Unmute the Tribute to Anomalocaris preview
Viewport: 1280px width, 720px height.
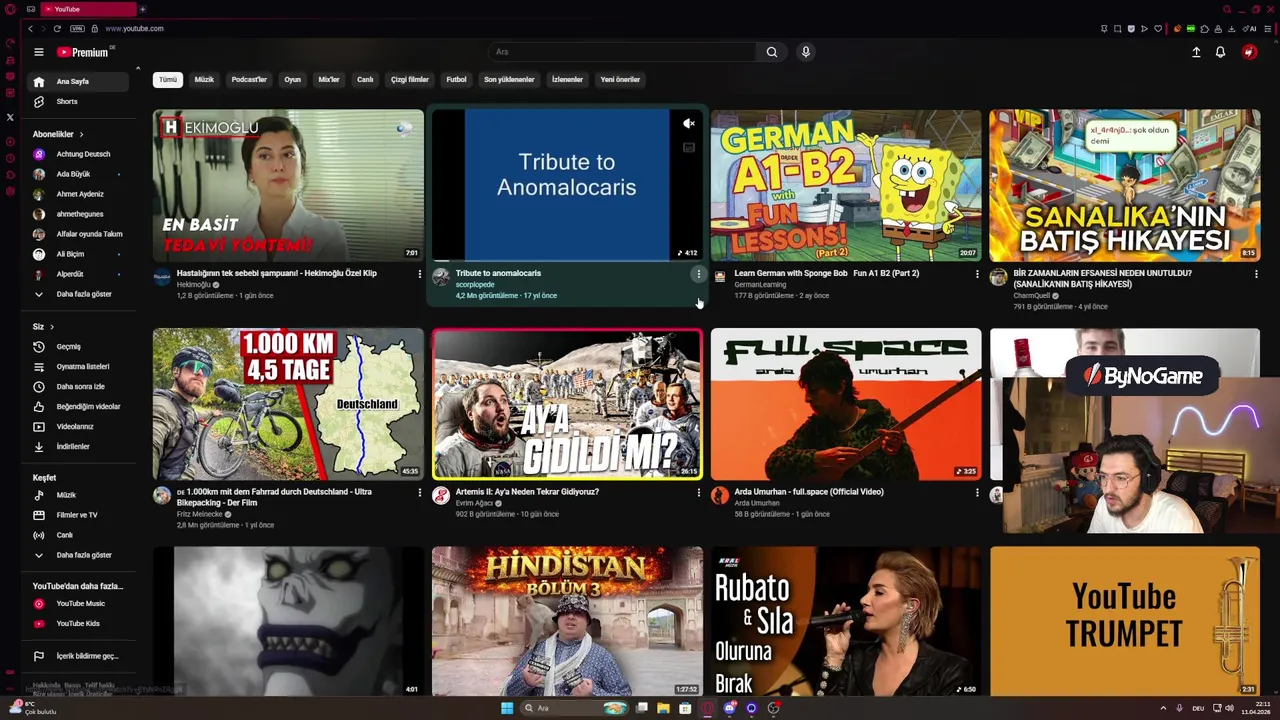[688, 124]
